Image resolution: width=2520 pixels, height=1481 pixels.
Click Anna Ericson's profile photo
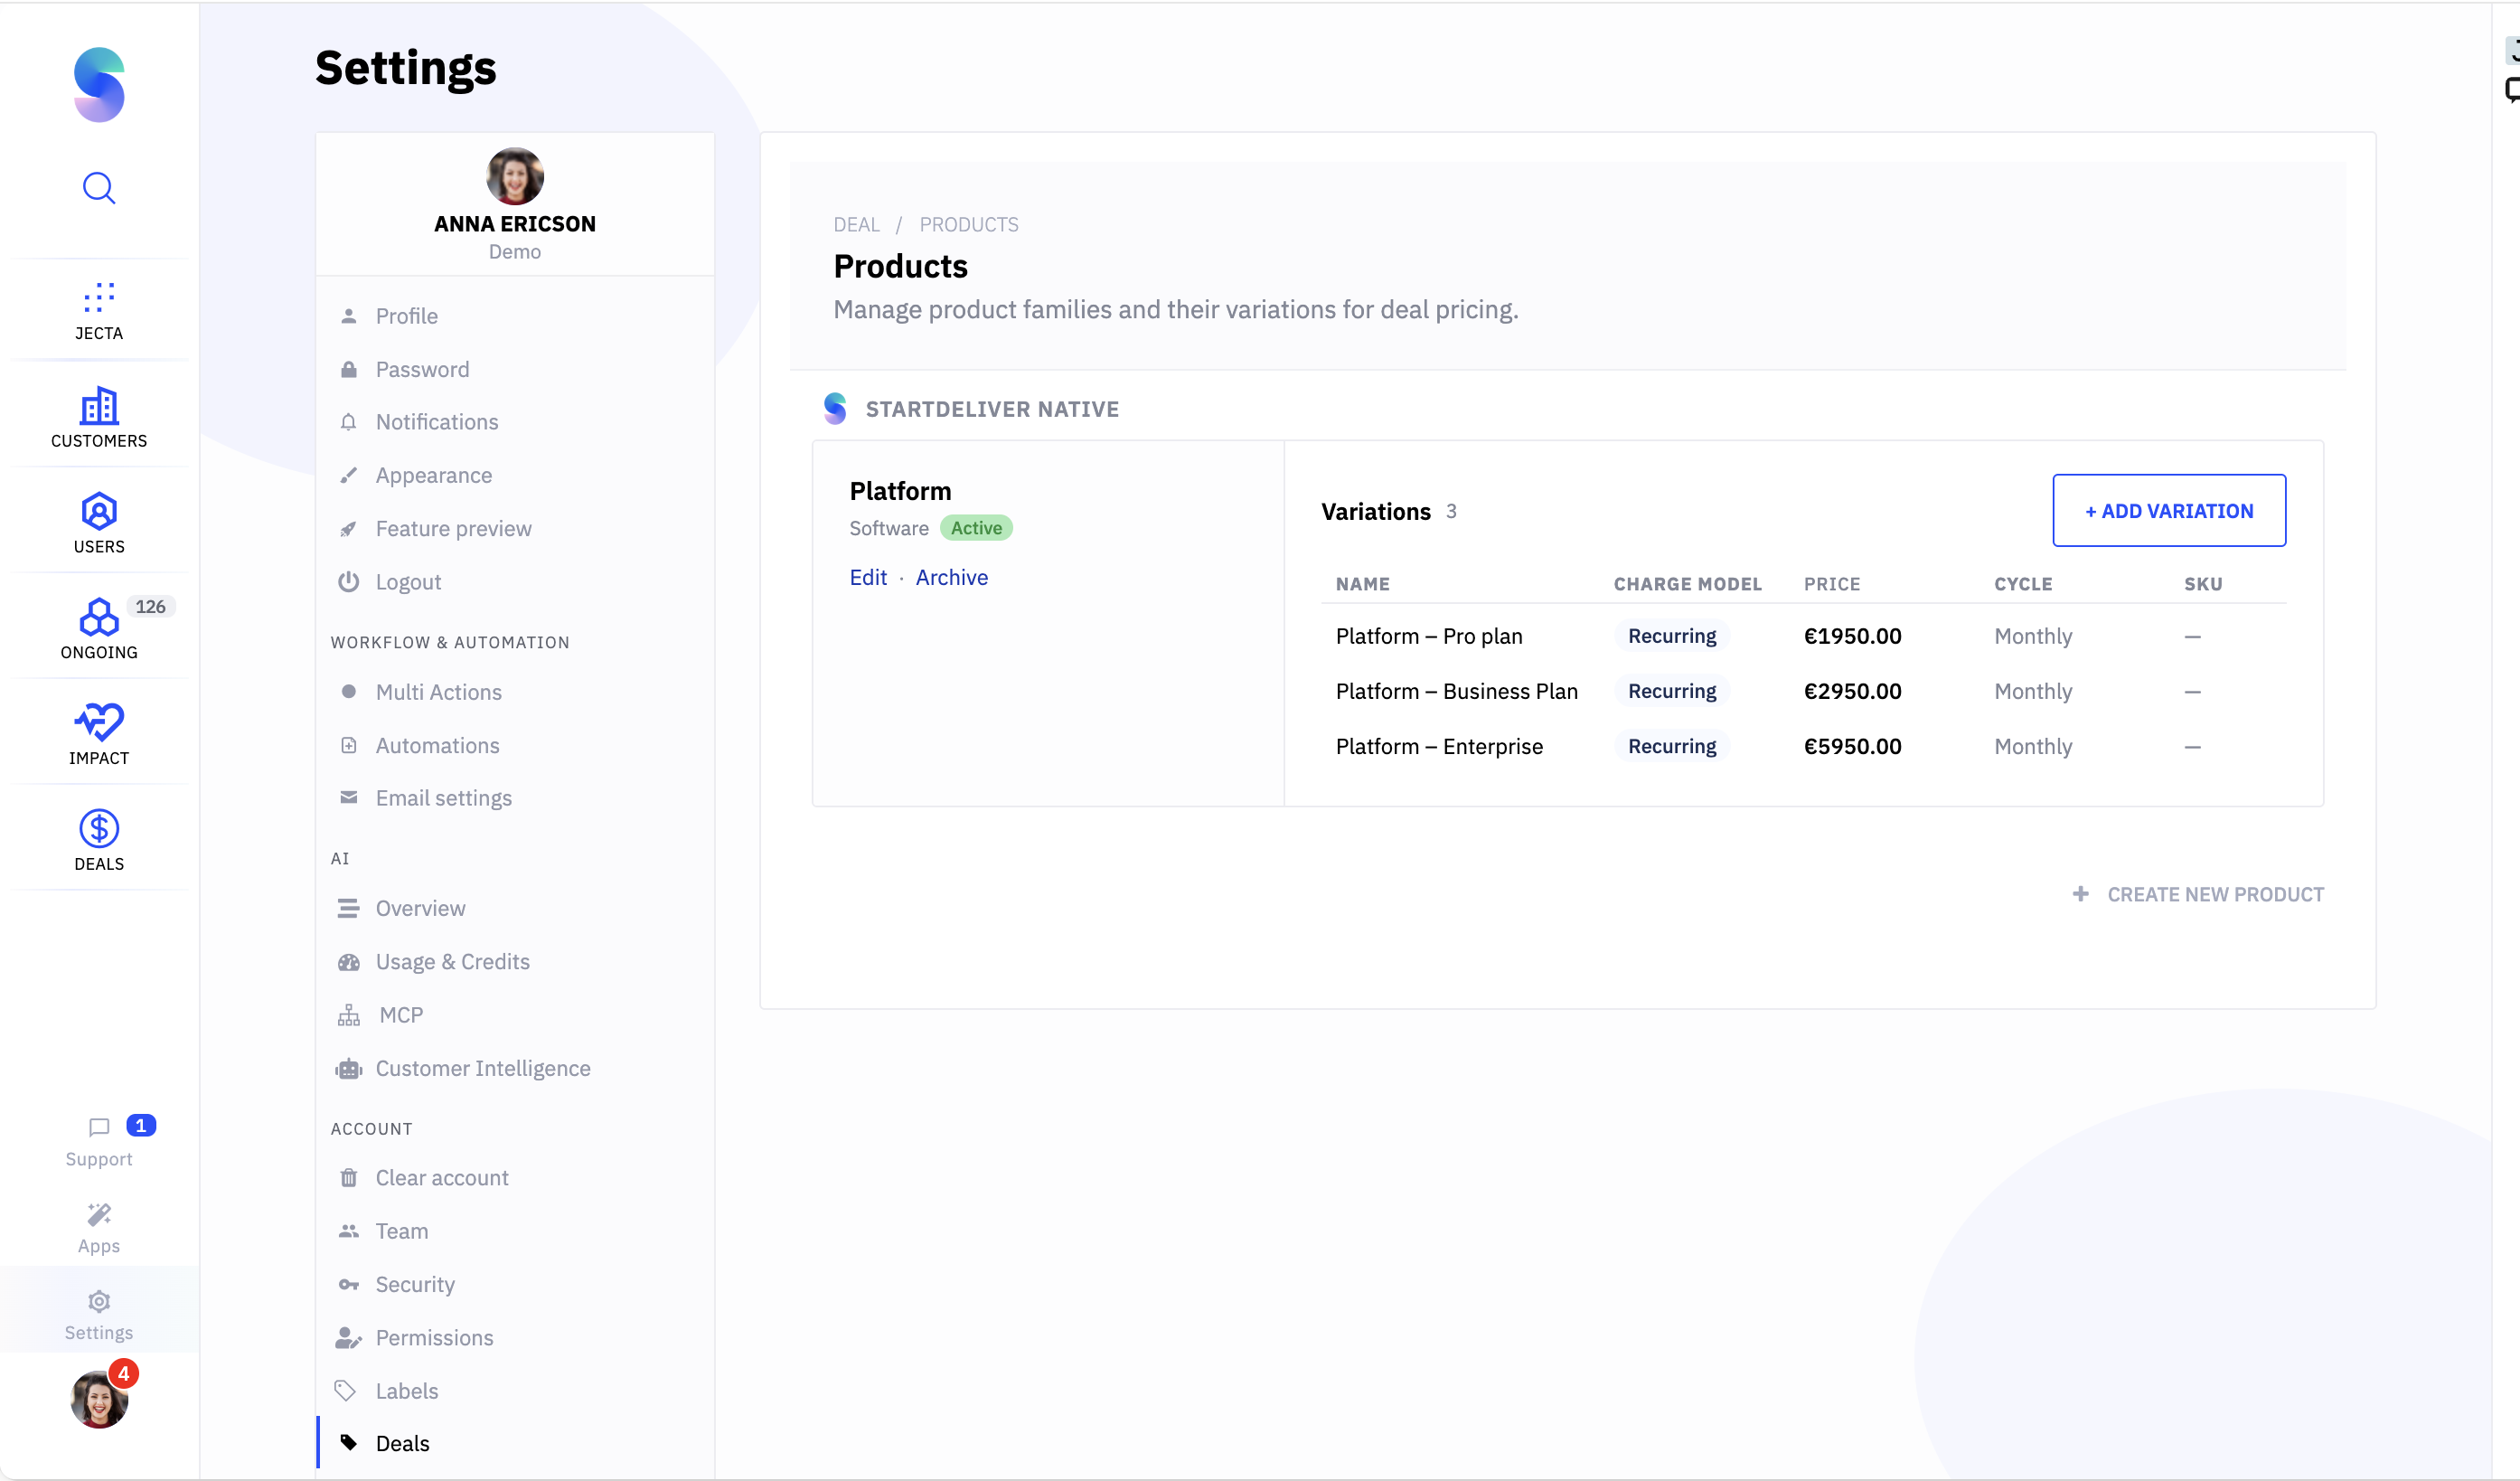coord(515,176)
